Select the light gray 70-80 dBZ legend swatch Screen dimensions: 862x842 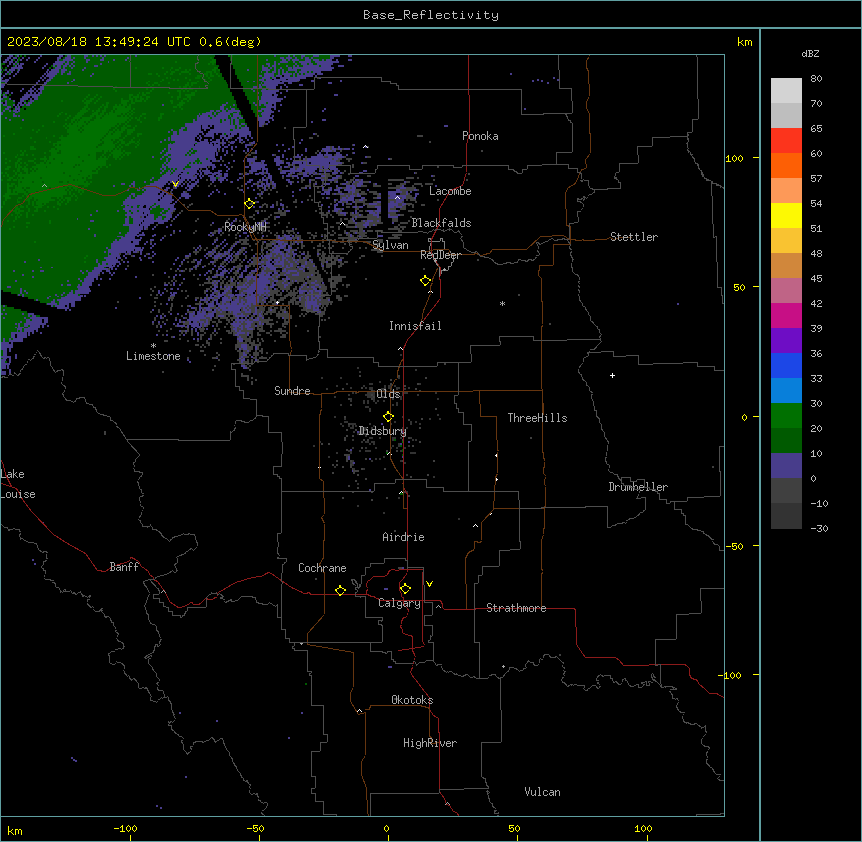tap(786, 91)
